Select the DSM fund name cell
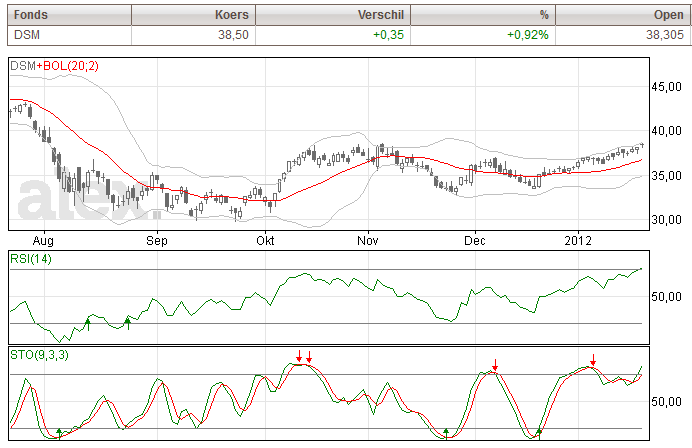Image resolution: width=692 pixels, height=448 pixels. click(x=70, y=35)
